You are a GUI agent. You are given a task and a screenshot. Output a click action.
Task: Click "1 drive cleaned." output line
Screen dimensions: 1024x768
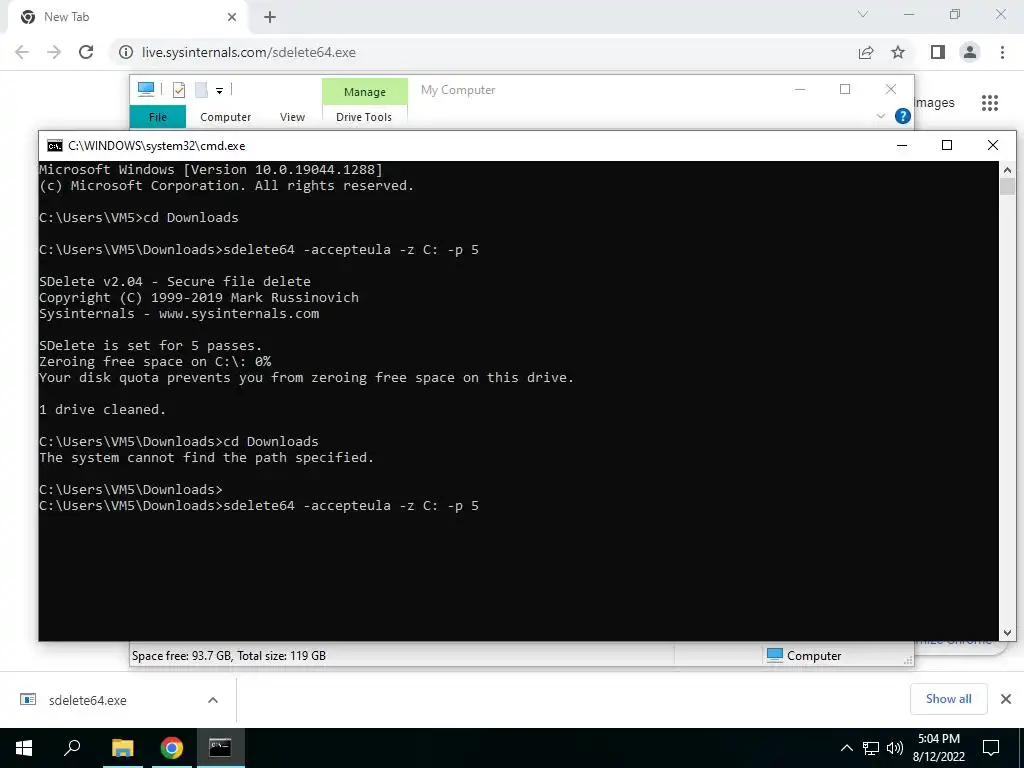(x=103, y=409)
